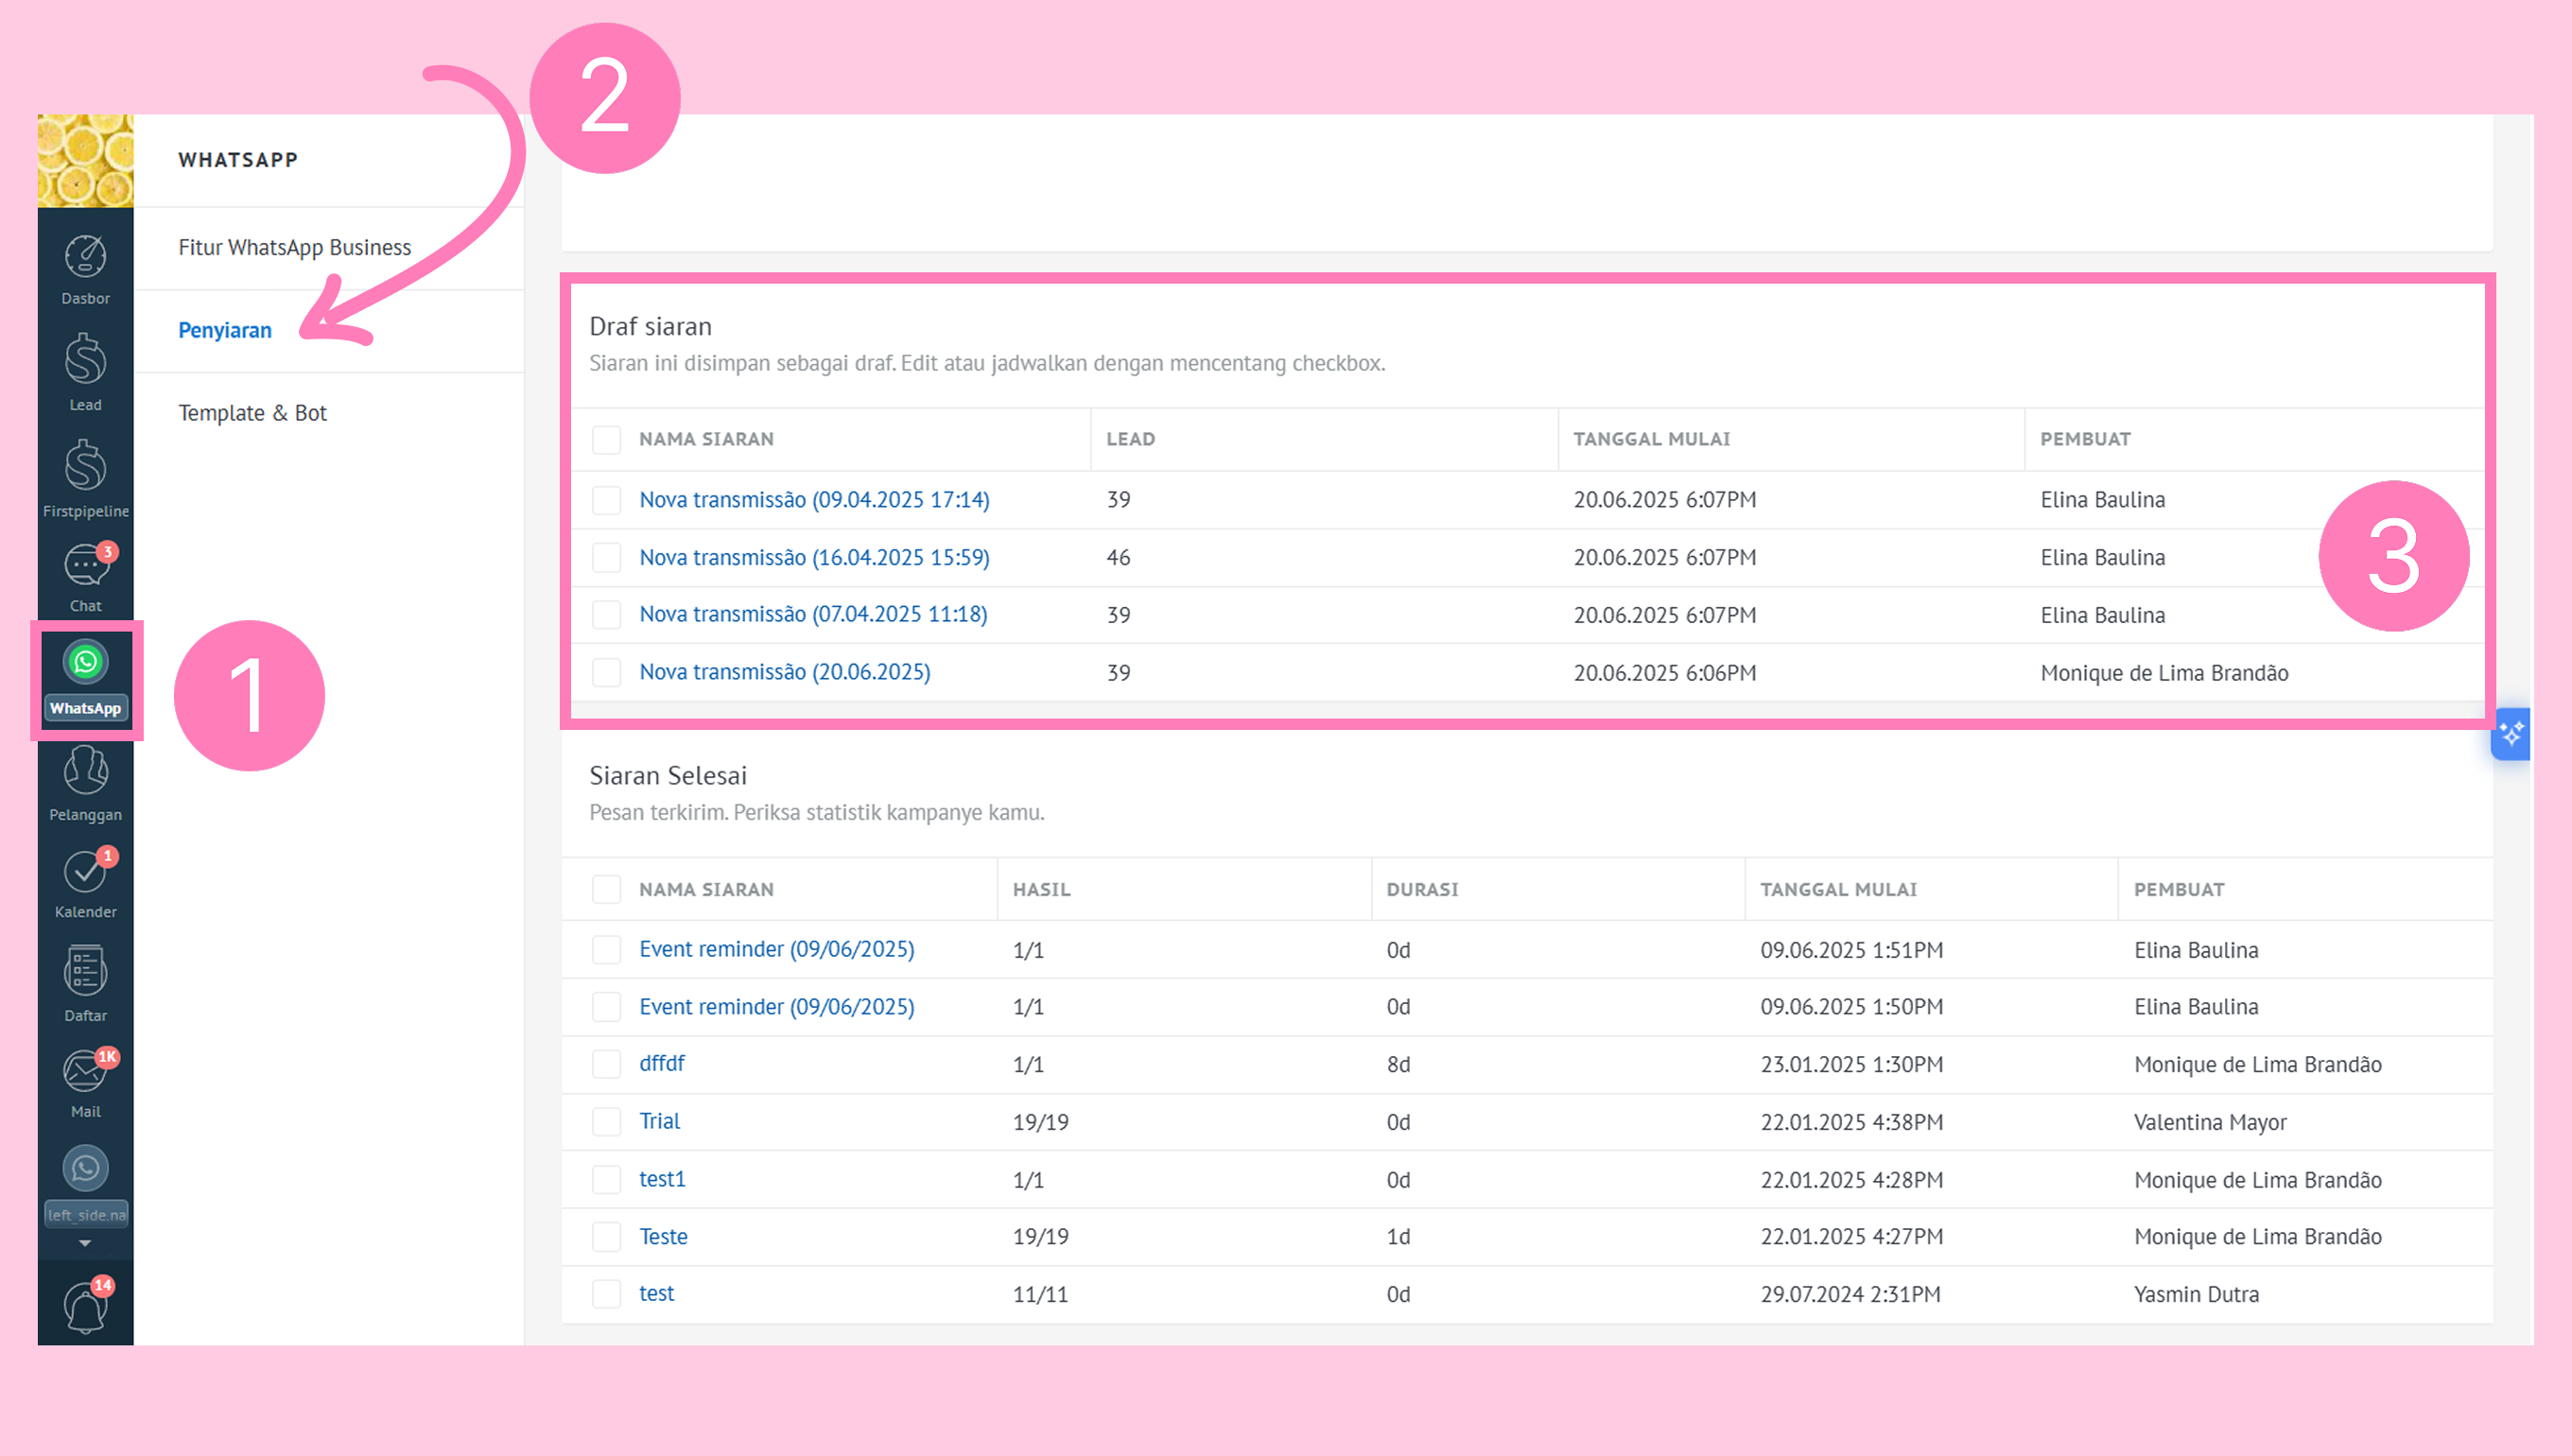2572x1456 pixels.
Task: Open the Lead section icon
Action: point(85,371)
